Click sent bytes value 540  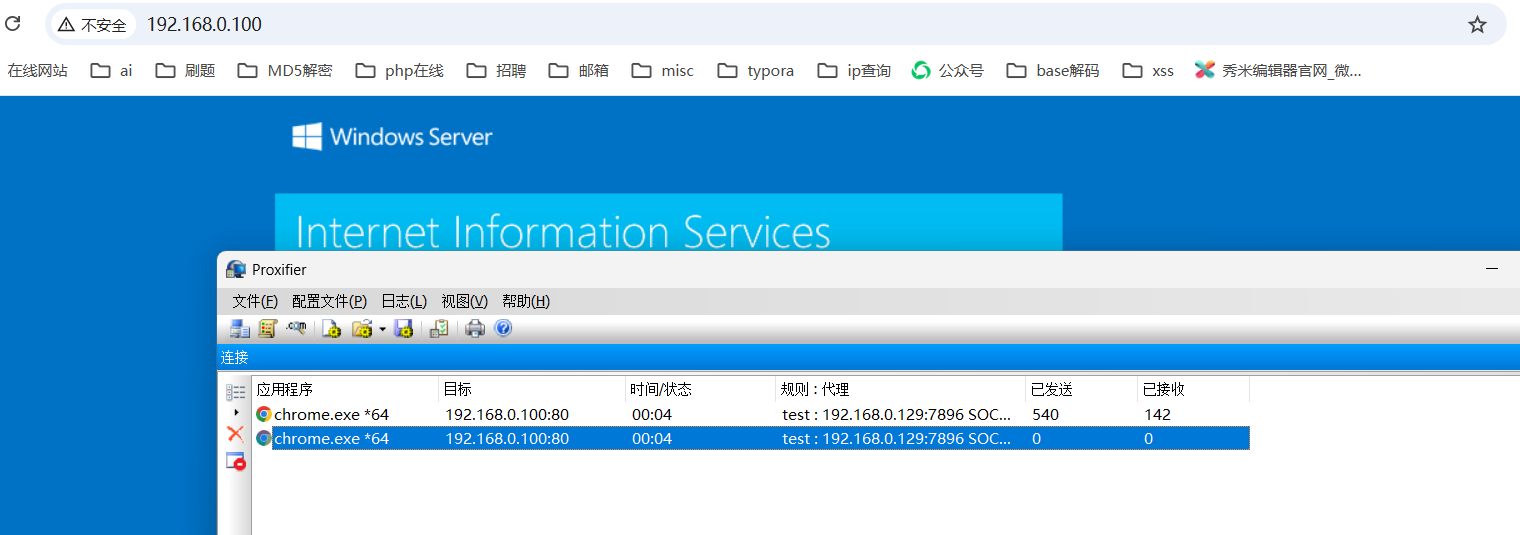click(1045, 414)
